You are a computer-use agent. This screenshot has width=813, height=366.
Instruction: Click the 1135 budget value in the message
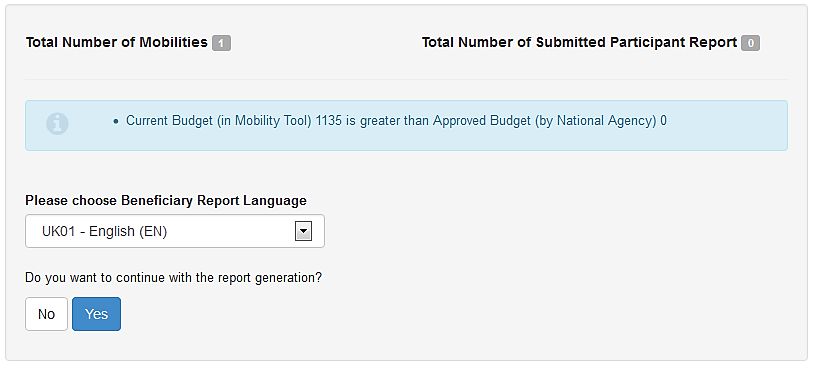pos(329,121)
